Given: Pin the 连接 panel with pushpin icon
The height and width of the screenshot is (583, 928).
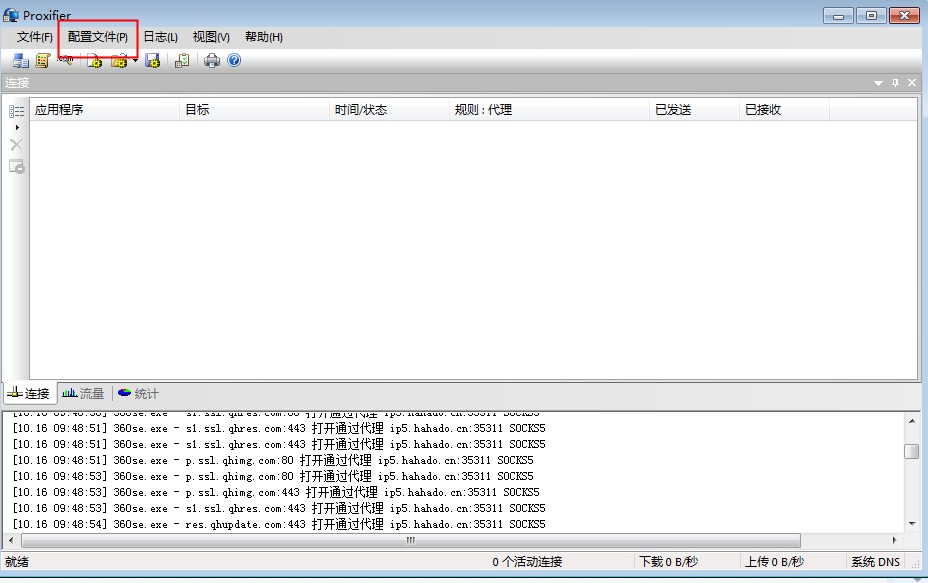Looking at the screenshot, I should click(895, 83).
